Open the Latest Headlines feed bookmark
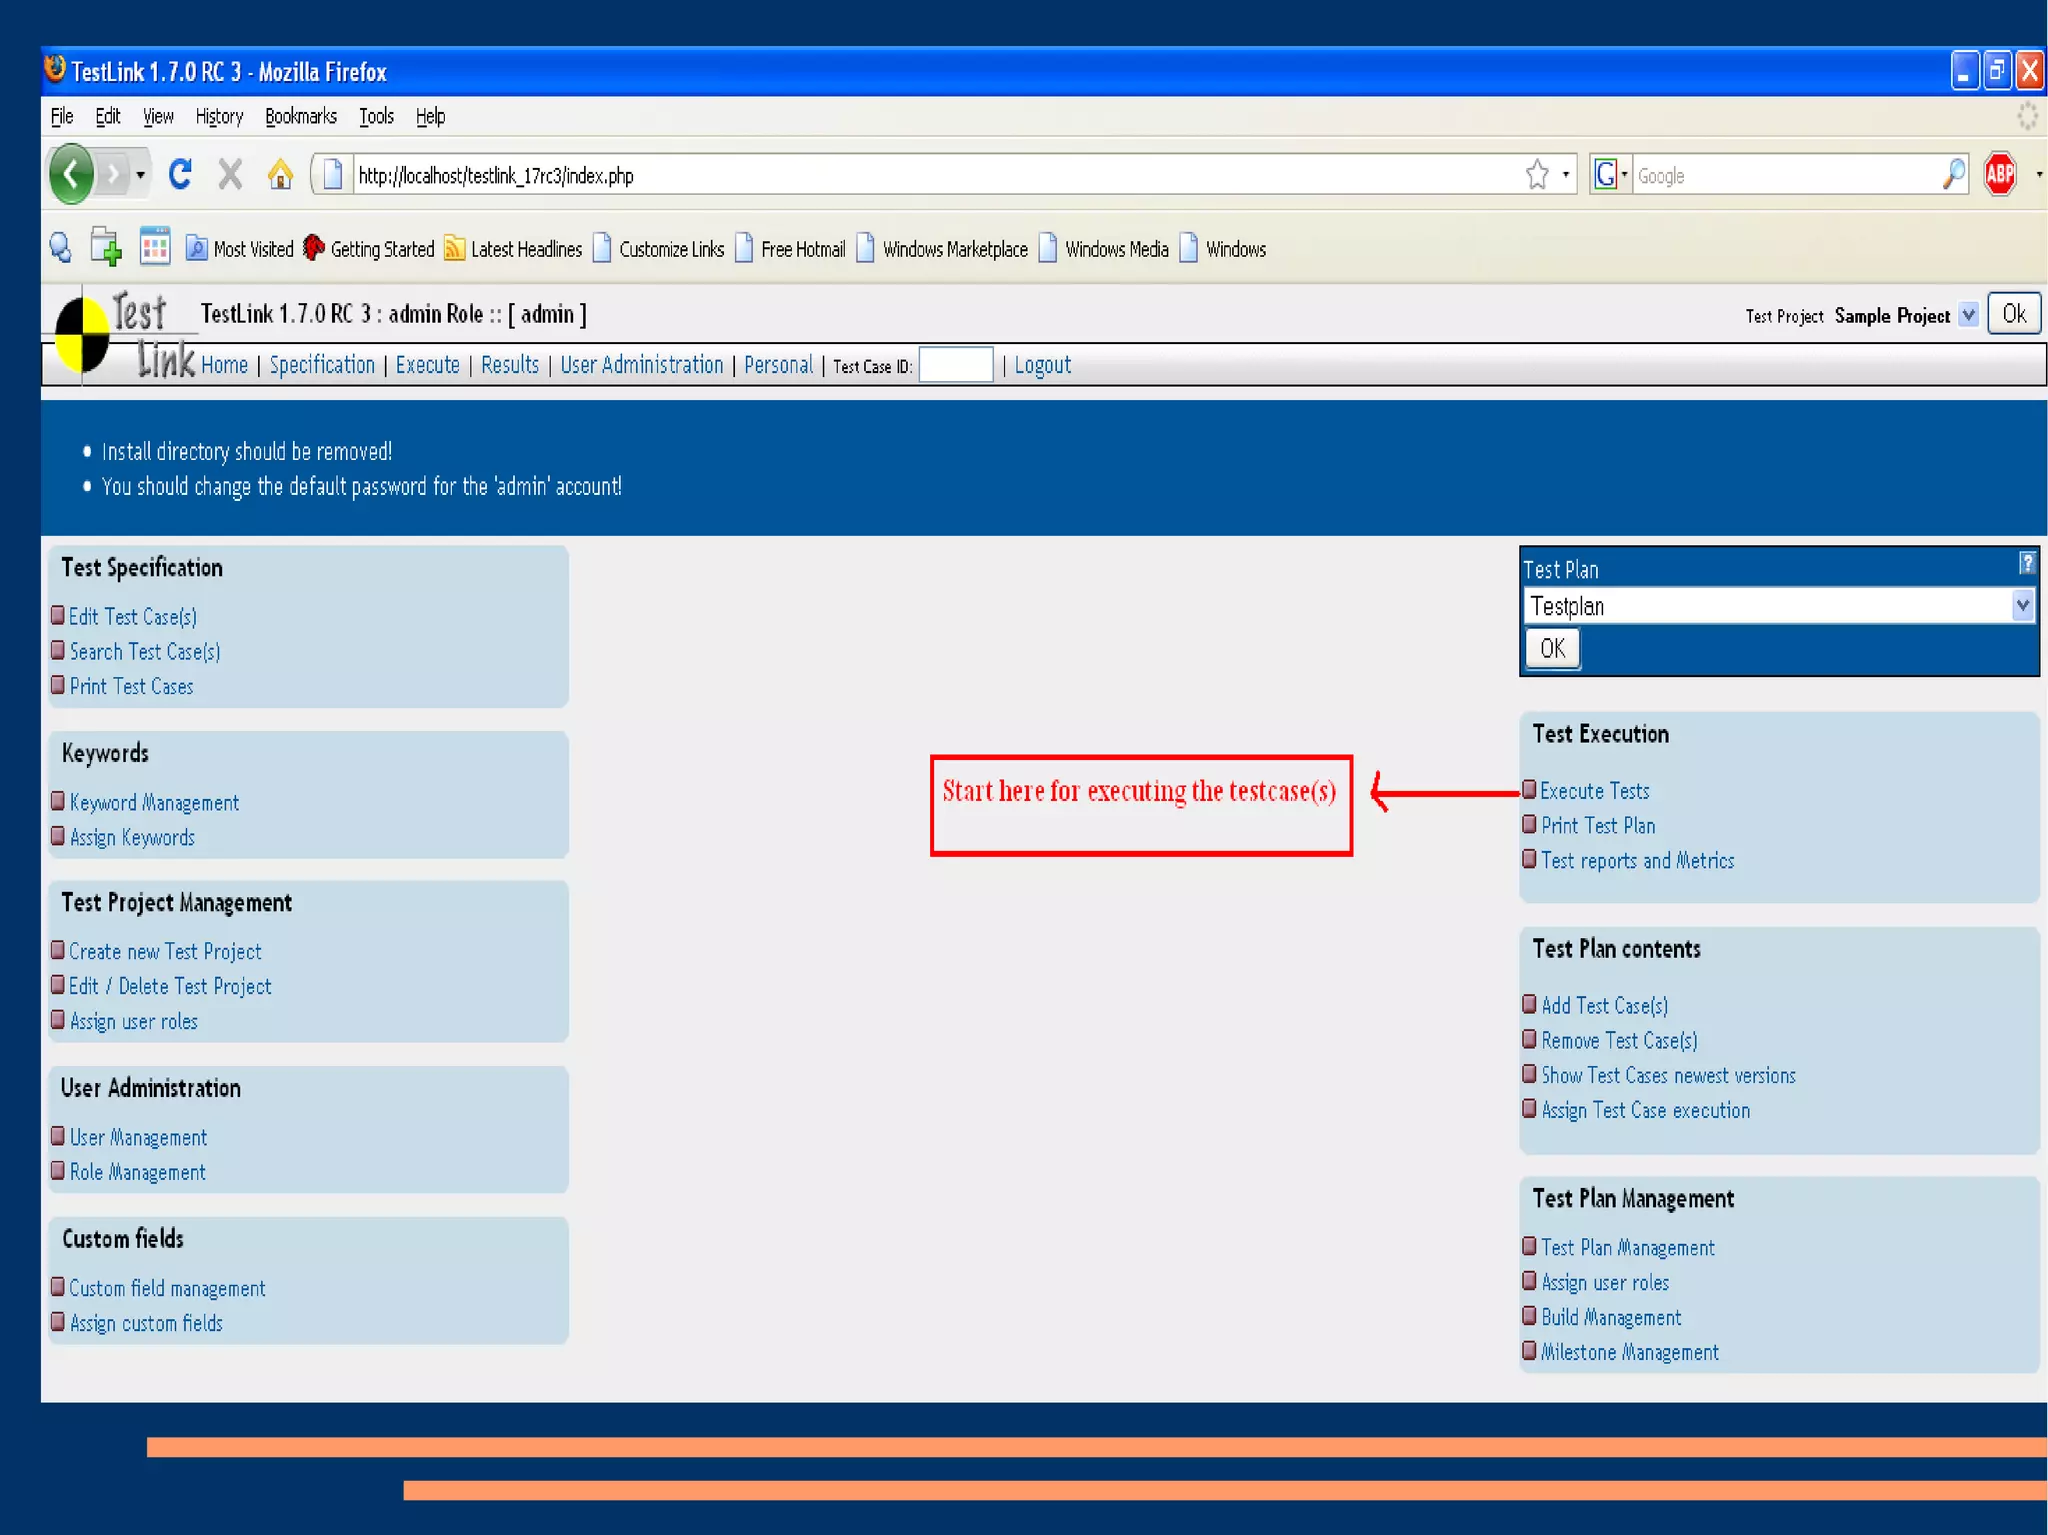2048x1535 pixels. pos(513,249)
